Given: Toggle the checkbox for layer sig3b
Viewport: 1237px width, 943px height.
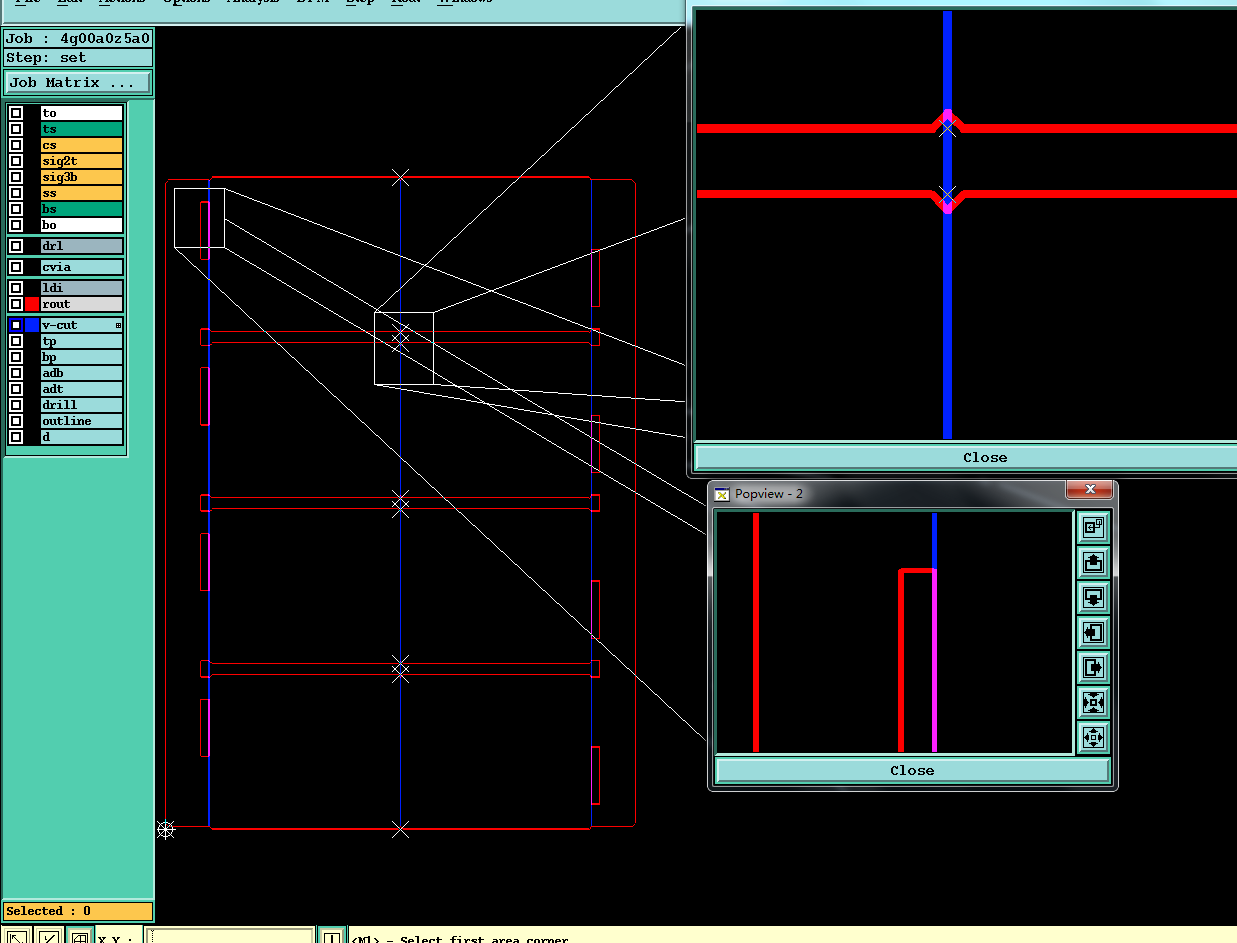Looking at the screenshot, I should point(16,177).
